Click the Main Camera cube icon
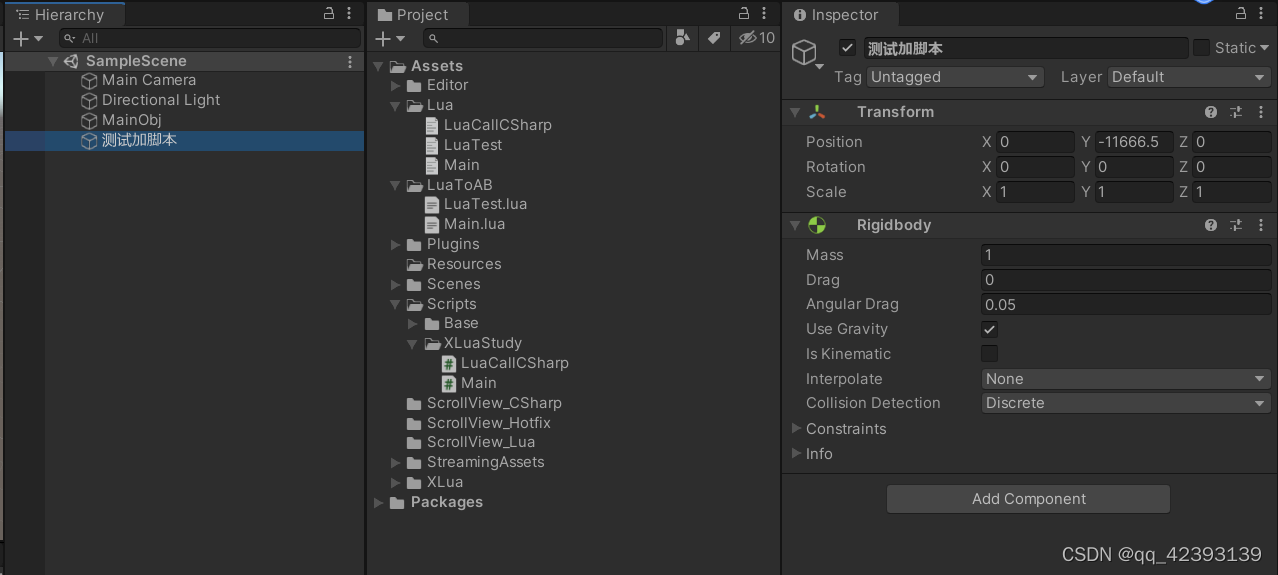Screen dimensions: 1278x575 point(89,80)
